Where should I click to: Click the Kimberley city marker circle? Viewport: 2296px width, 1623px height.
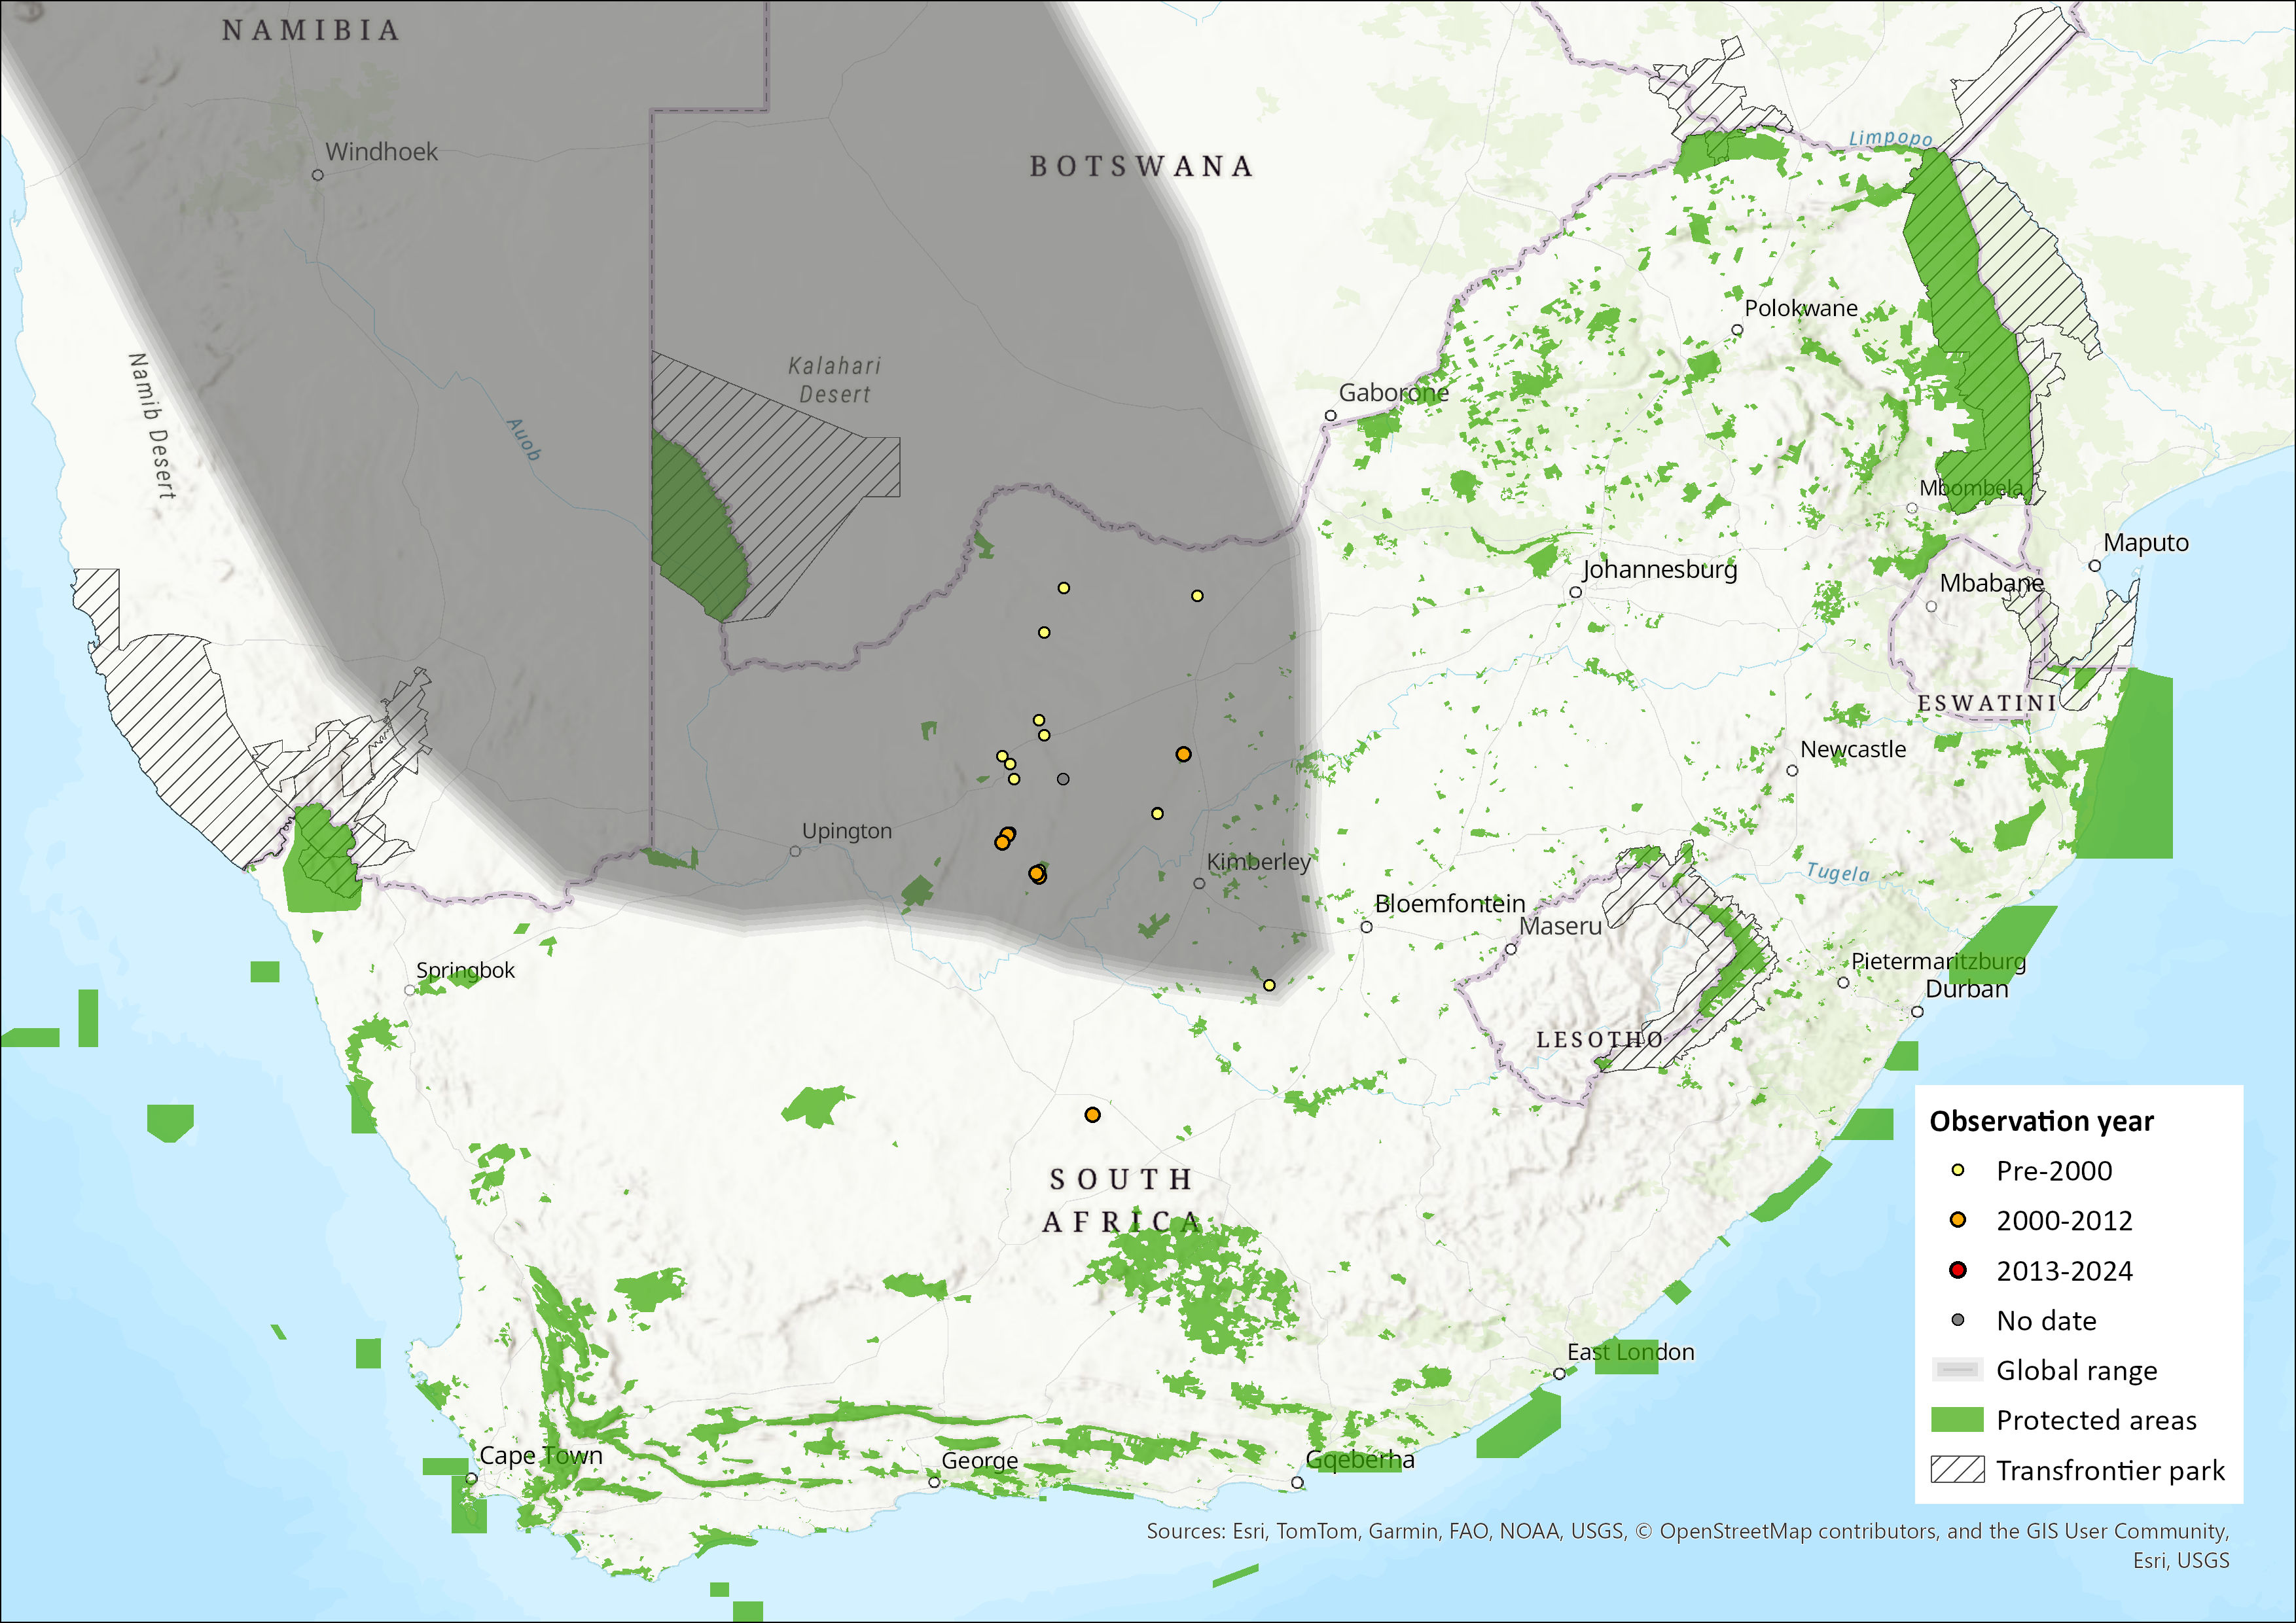1199,883
